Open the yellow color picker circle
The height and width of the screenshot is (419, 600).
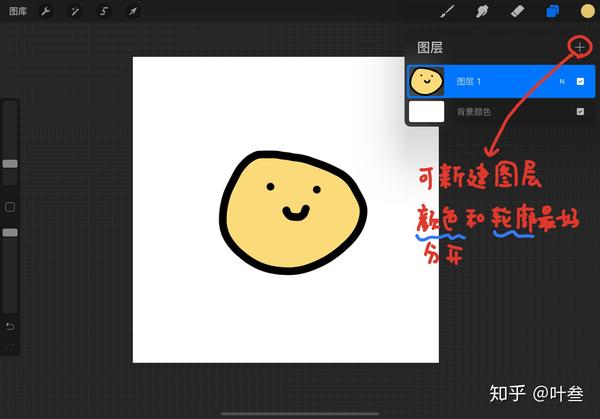click(x=587, y=11)
